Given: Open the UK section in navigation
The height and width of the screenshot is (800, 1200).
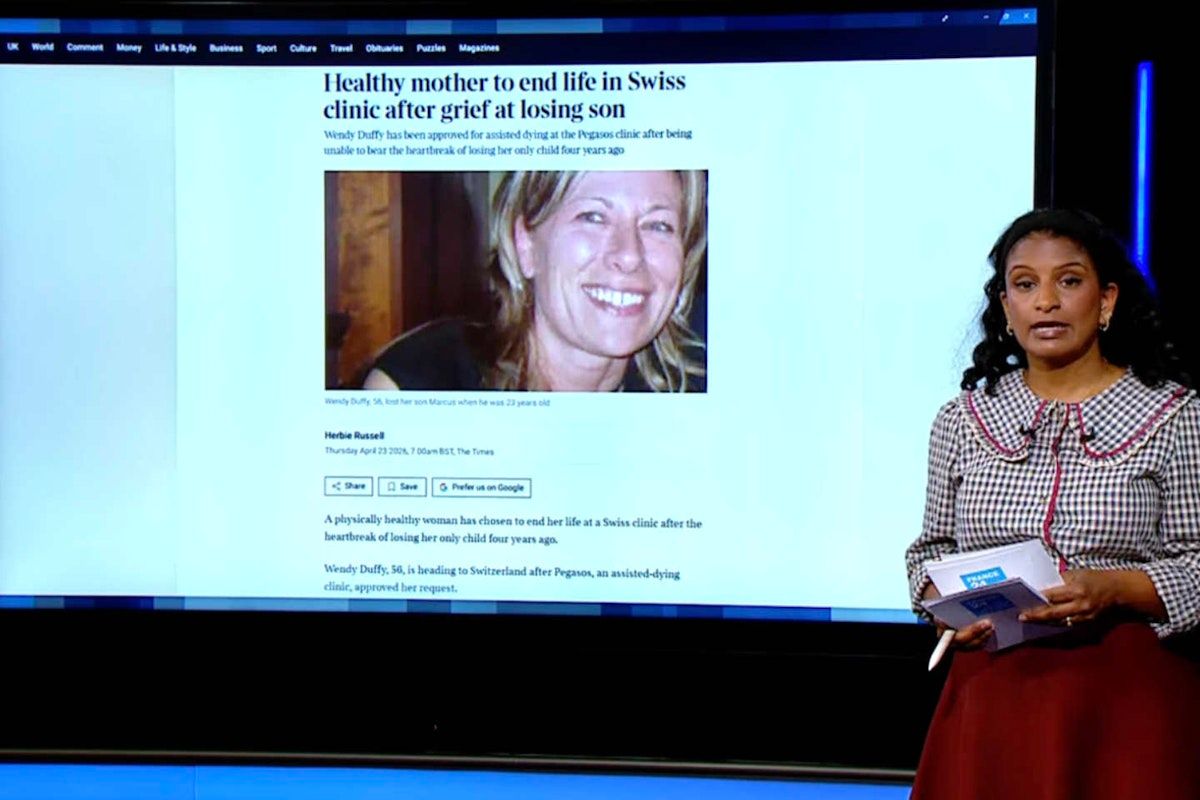Looking at the screenshot, I should [13, 47].
